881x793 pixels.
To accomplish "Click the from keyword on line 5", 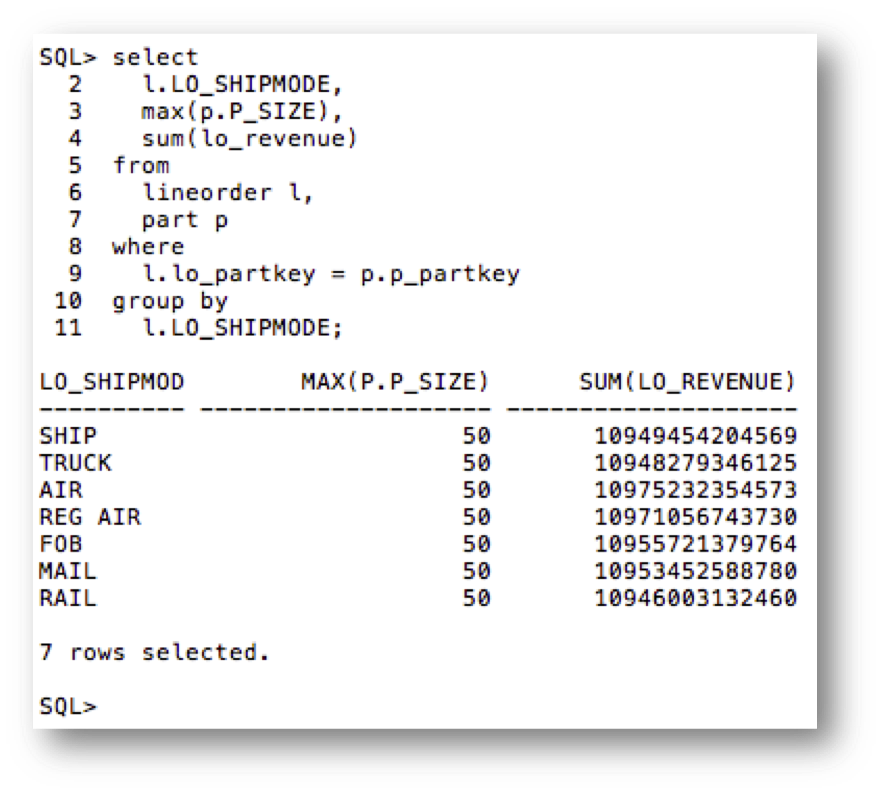I will coord(140,165).
